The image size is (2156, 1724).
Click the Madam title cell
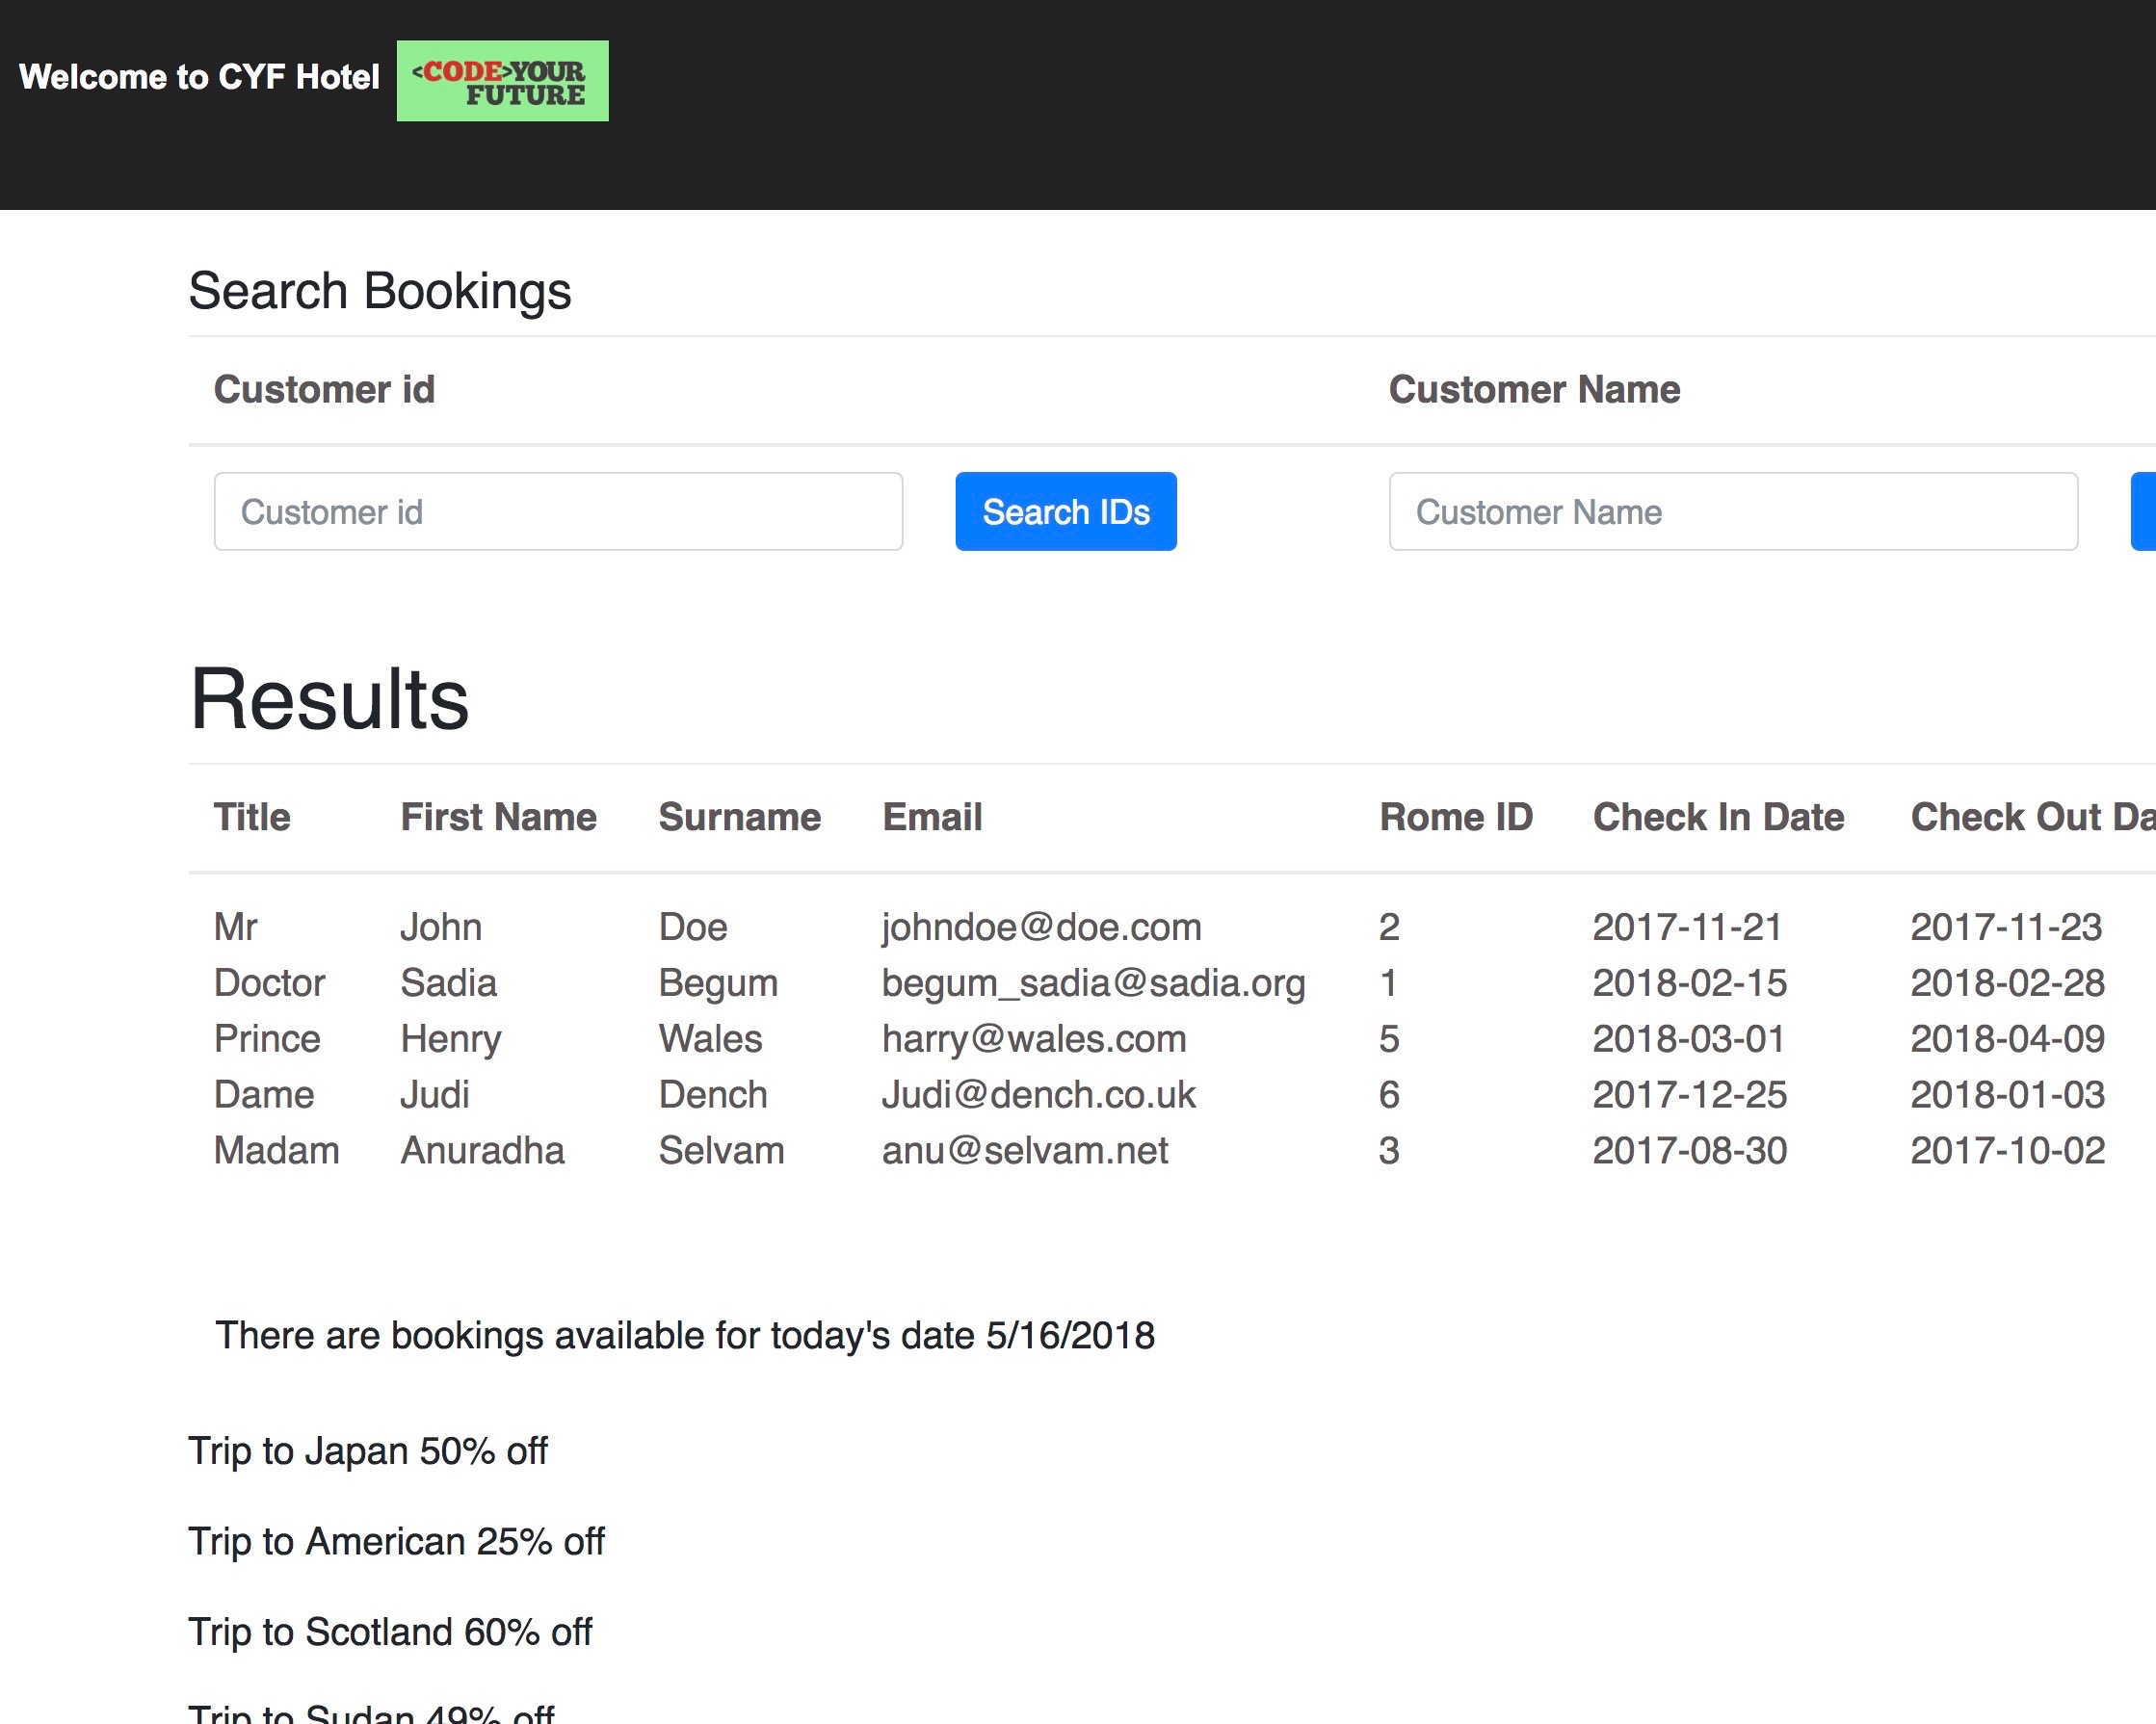click(x=277, y=1151)
